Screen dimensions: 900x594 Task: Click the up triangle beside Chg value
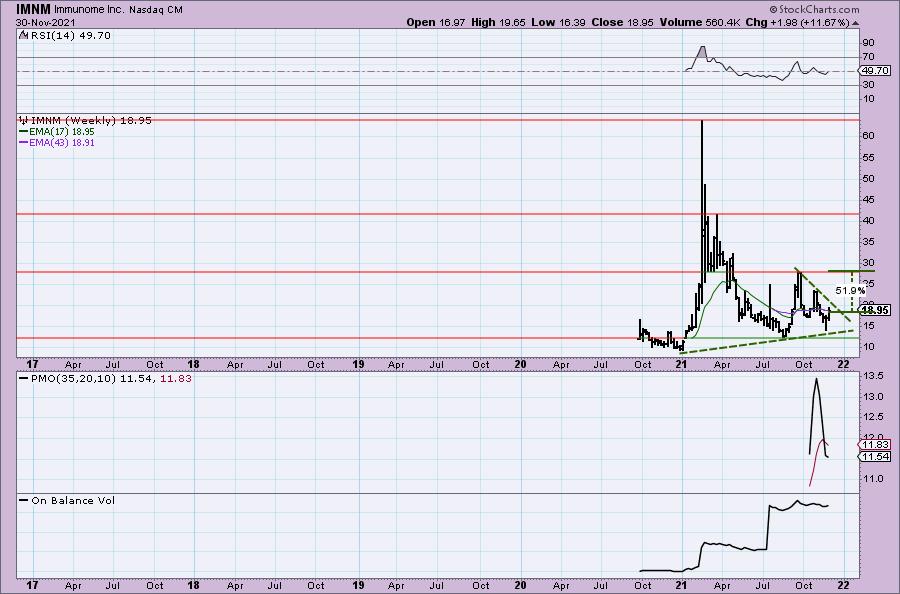[855, 23]
